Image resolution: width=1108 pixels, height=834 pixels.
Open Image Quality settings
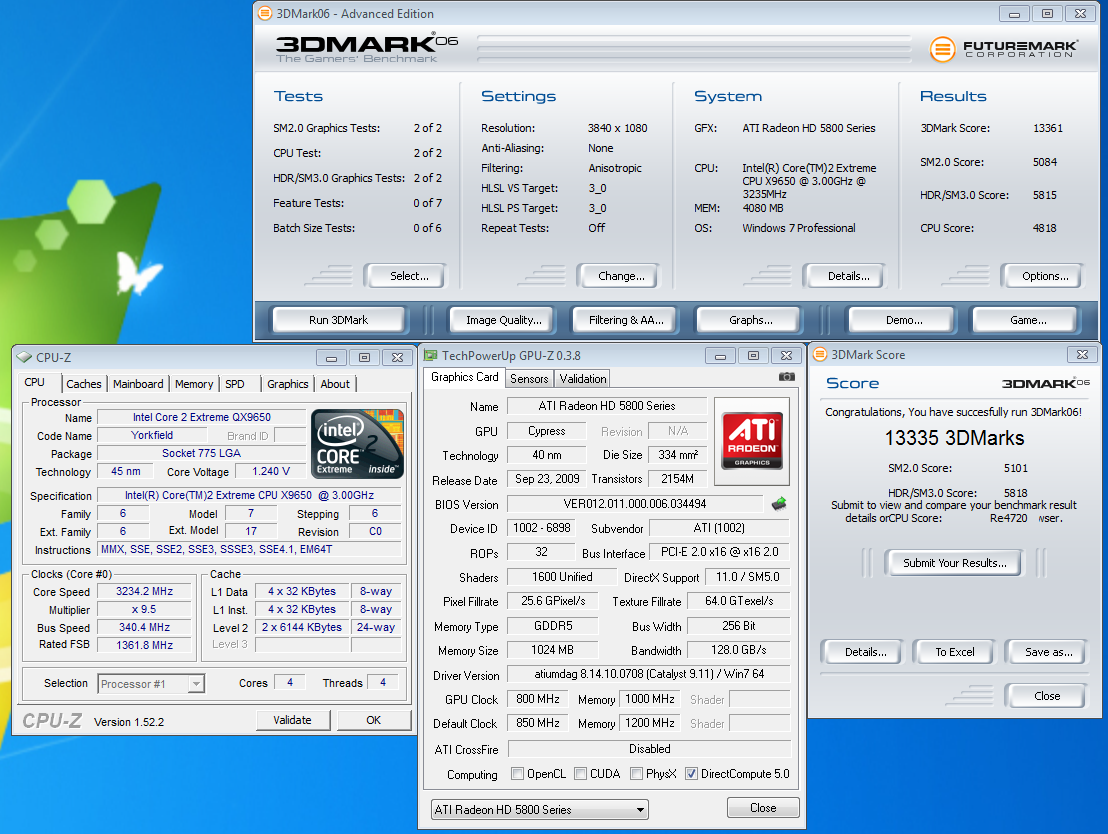(504, 320)
